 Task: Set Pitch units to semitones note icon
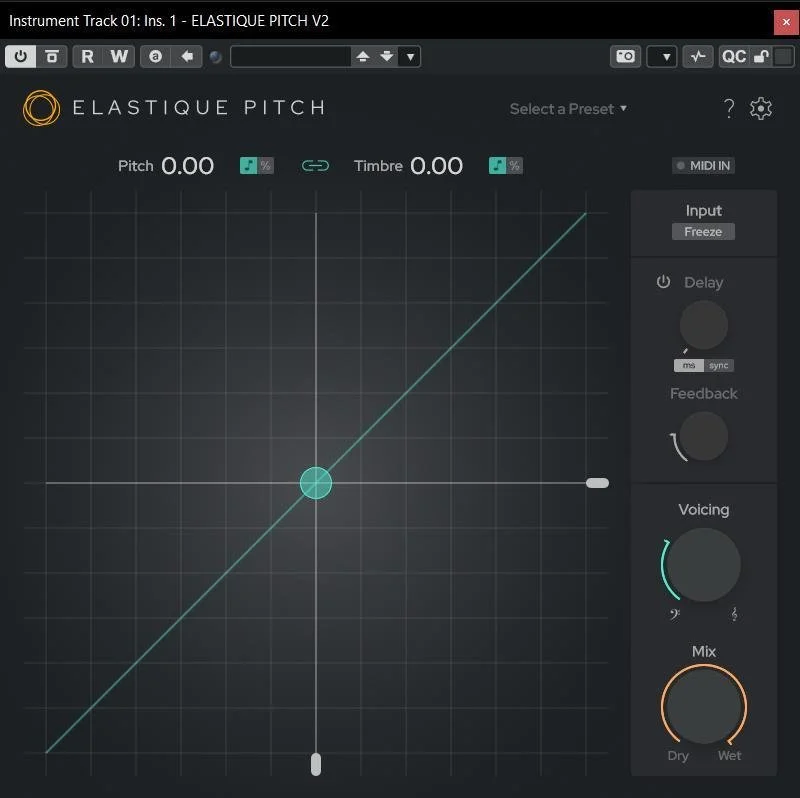pyautogui.click(x=248, y=165)
